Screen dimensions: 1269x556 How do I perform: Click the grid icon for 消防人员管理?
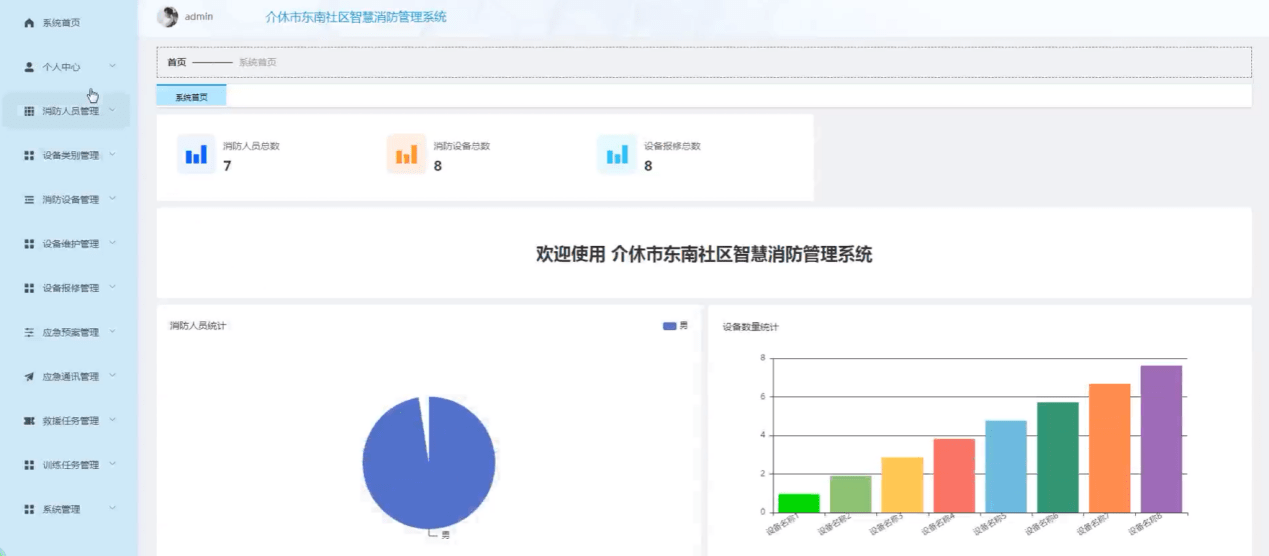click(29, 111)
